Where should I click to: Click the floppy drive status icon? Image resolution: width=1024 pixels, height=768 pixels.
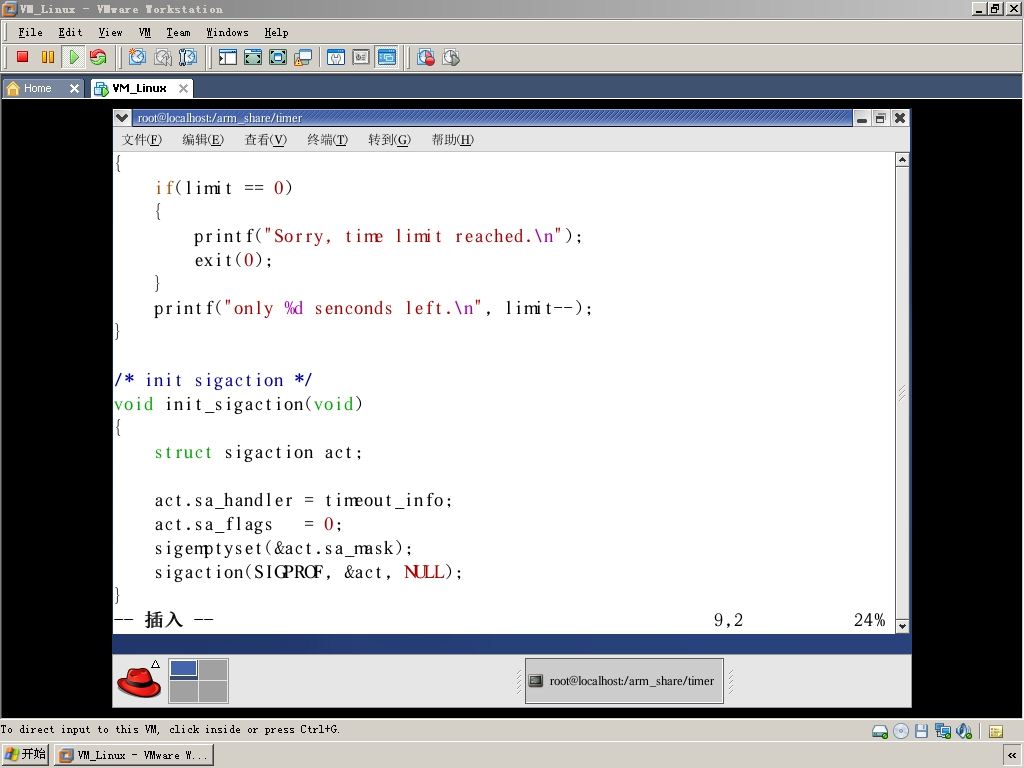point(921,731)
